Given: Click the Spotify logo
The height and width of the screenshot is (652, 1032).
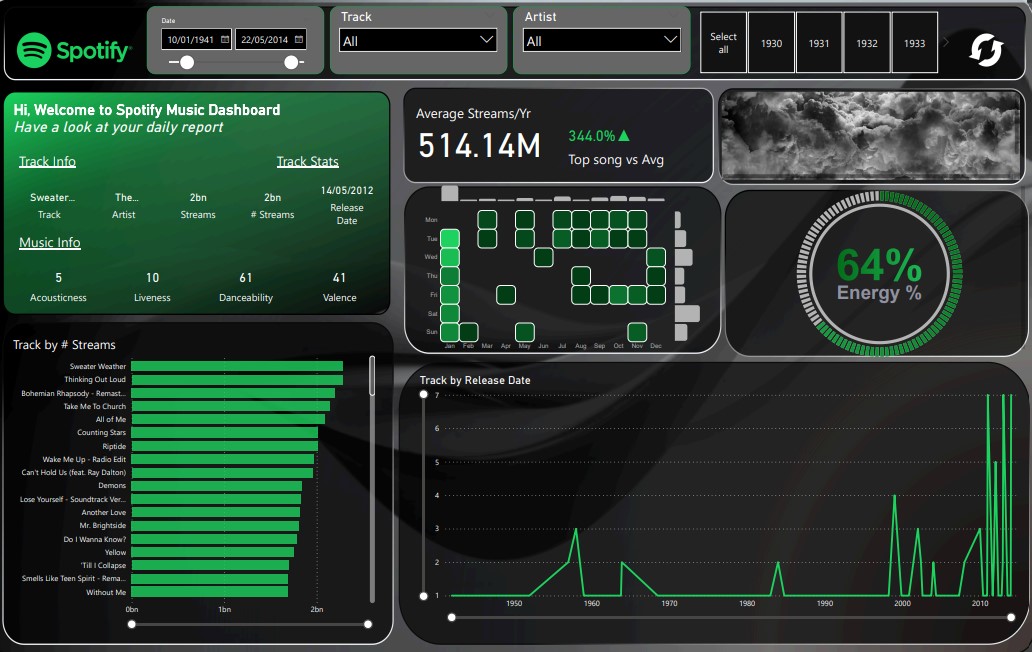Looking at the screenshot, I should 74,50.
